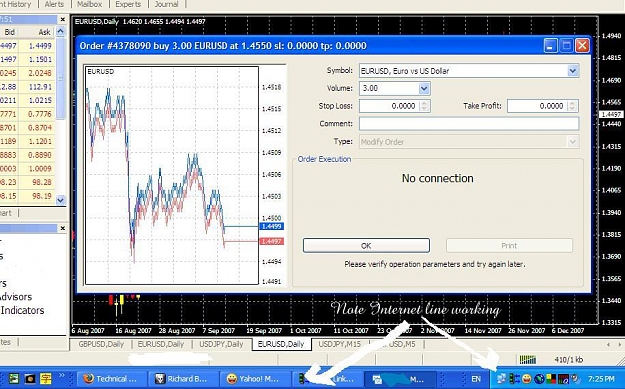Select the active EURUSD,Daily chart tab

coord(281,344)
